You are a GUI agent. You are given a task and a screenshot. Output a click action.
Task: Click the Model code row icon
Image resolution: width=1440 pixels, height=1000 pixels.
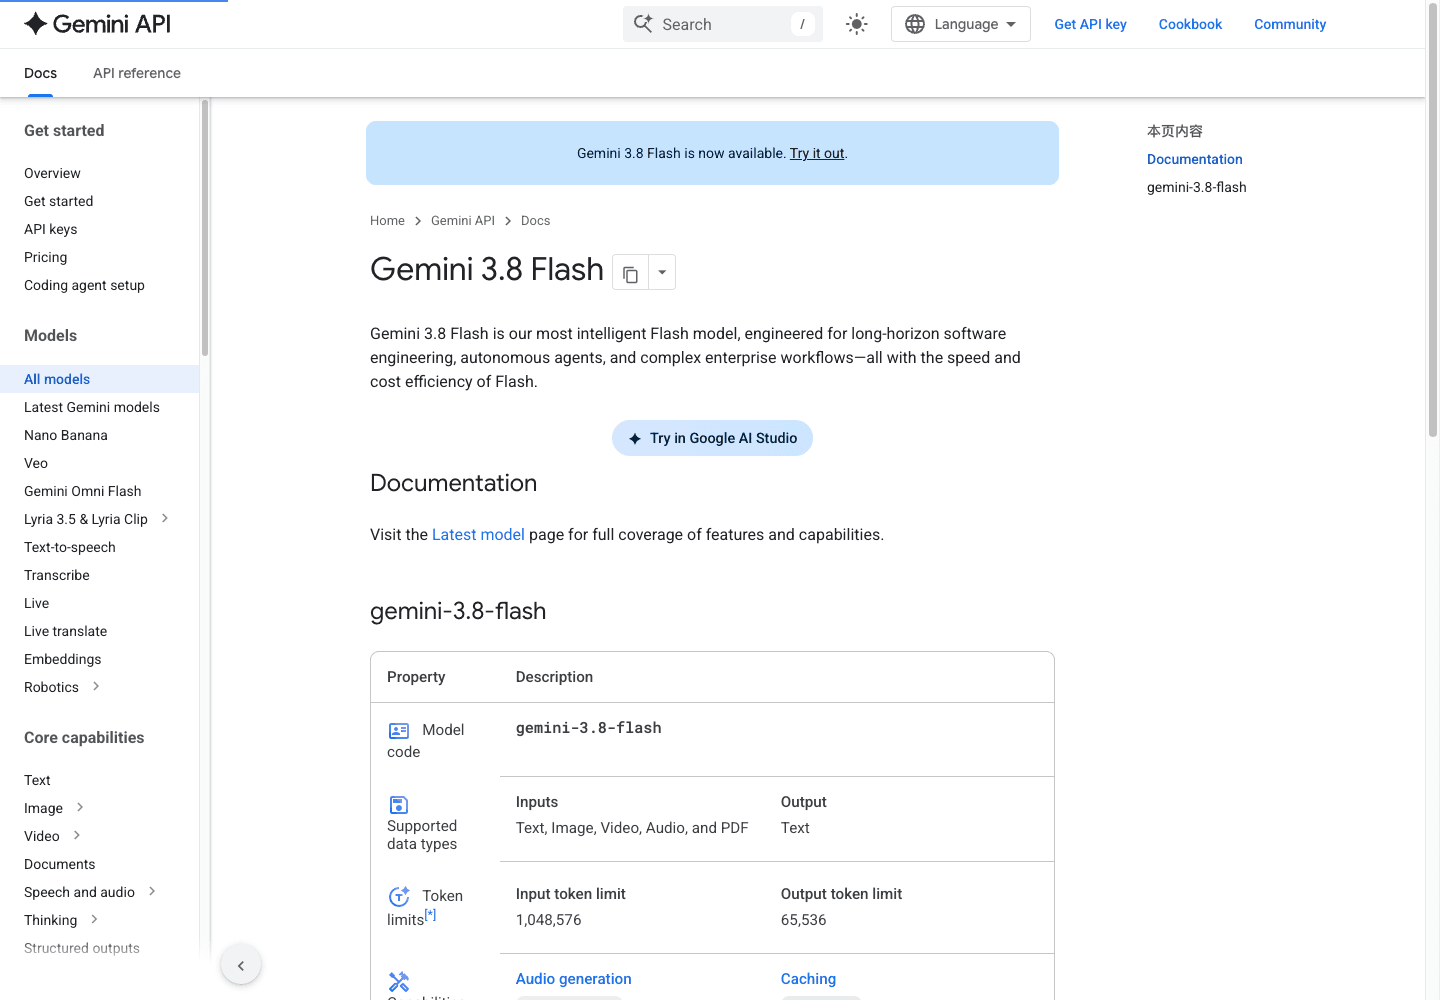(399, 731)
